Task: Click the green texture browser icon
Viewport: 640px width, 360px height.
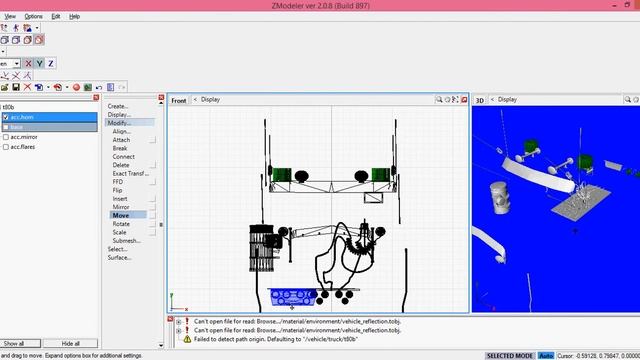Action: coord(88,87)
